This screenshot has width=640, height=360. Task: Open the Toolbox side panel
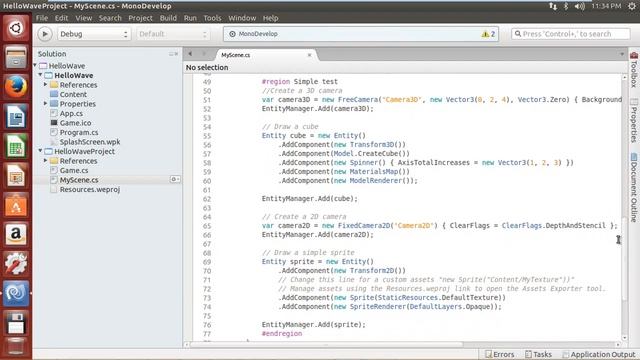634,69
